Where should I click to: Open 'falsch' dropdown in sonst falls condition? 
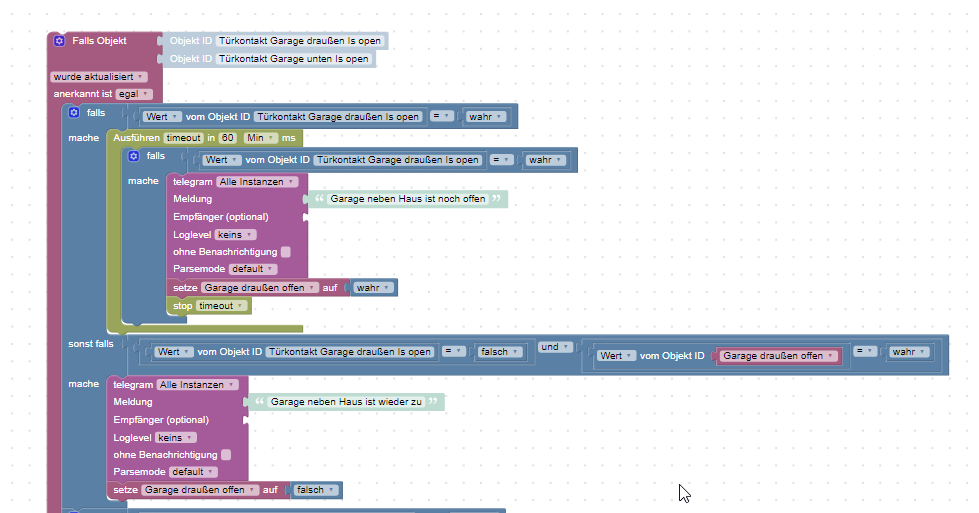pyautogui.click(x=499, y=353)
